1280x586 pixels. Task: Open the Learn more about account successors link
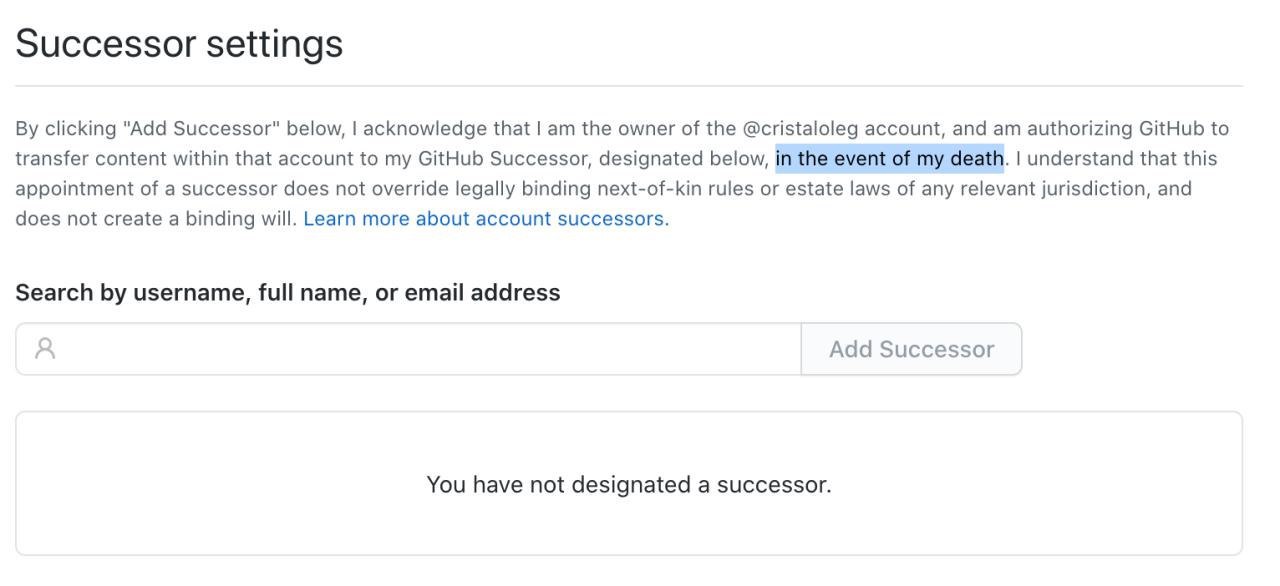click(x=484, y=218)
